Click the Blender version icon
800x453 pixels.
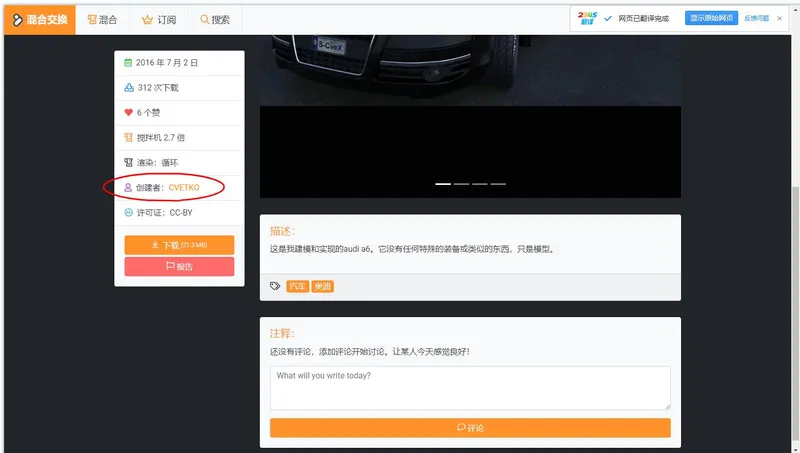click(129, 138)
